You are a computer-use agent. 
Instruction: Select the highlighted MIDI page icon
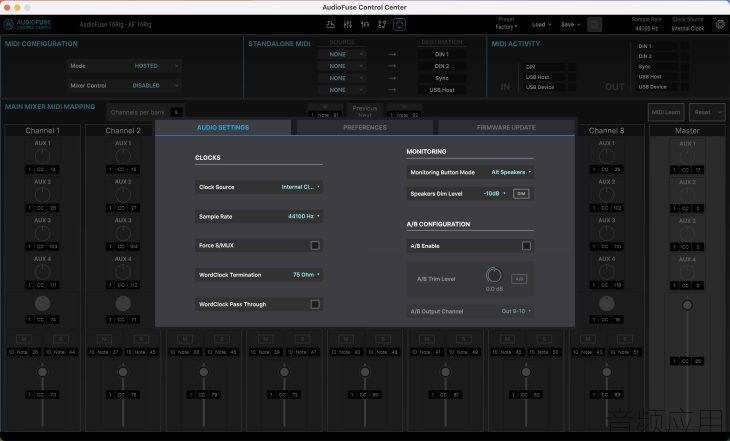point(399,24)
